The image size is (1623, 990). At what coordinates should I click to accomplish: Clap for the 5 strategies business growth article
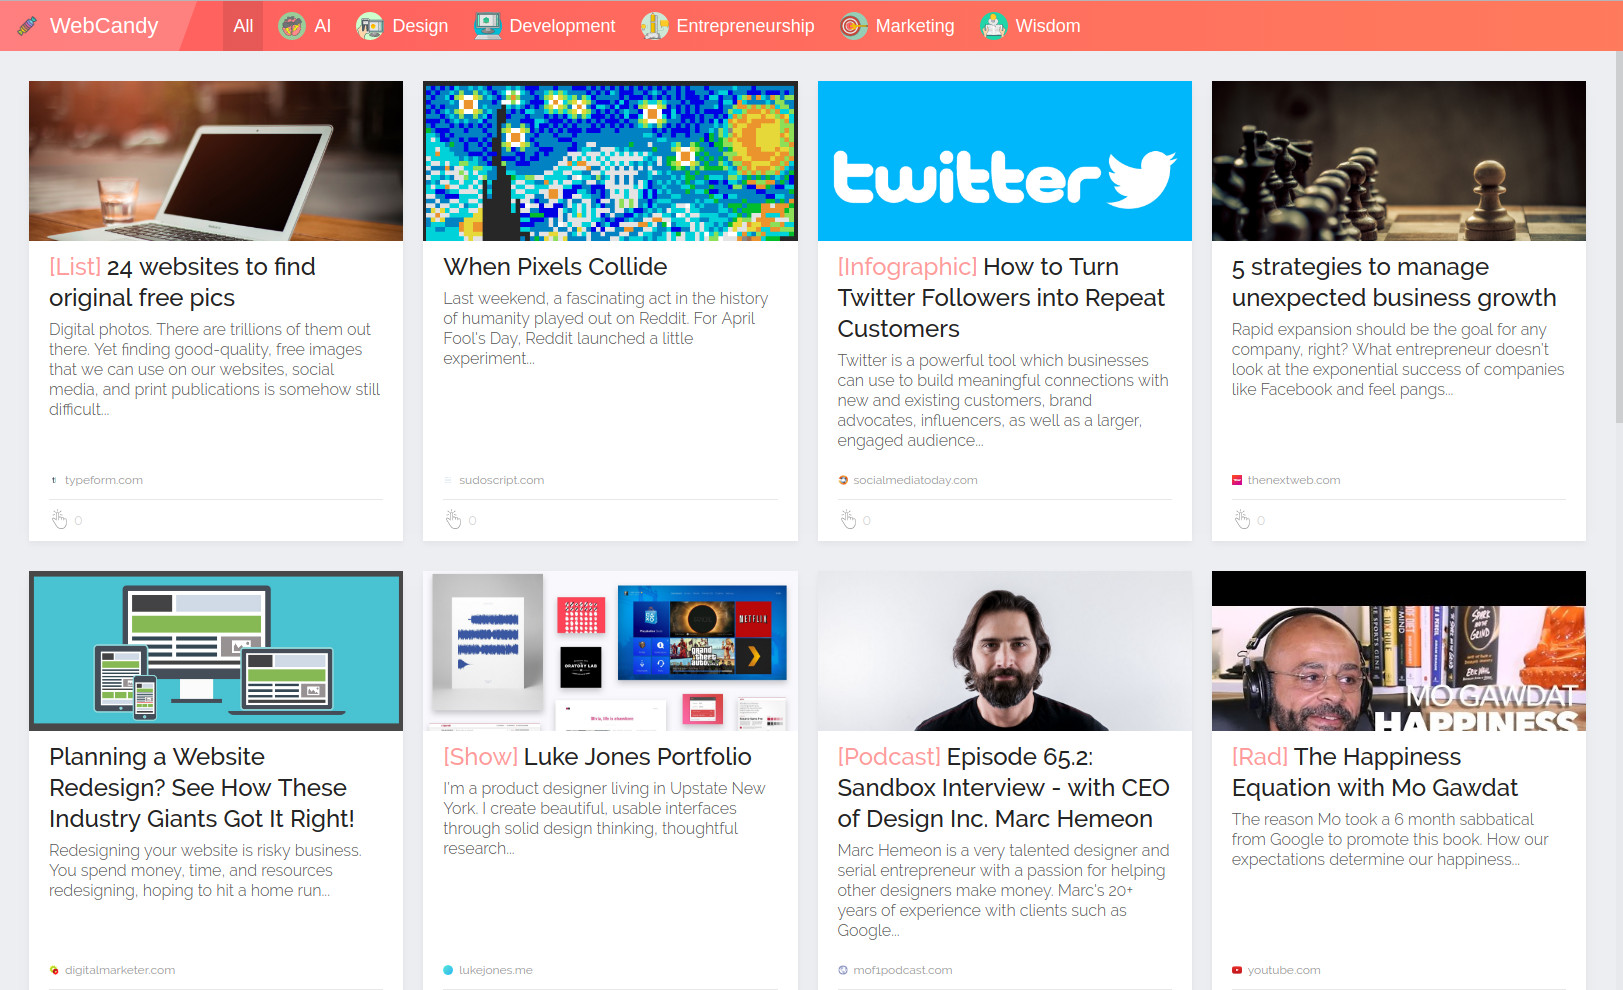pos(1242,519)
